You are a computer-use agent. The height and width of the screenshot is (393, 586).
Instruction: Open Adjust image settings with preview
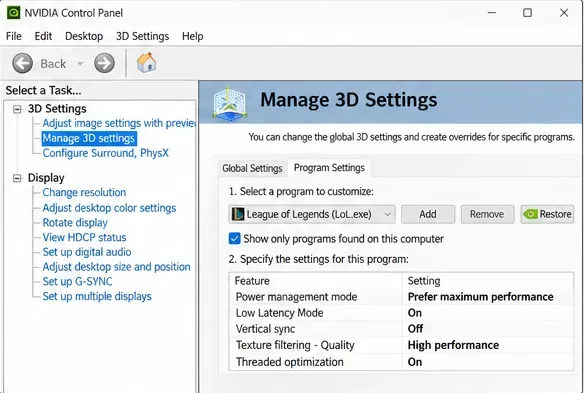tap(119, 123)
